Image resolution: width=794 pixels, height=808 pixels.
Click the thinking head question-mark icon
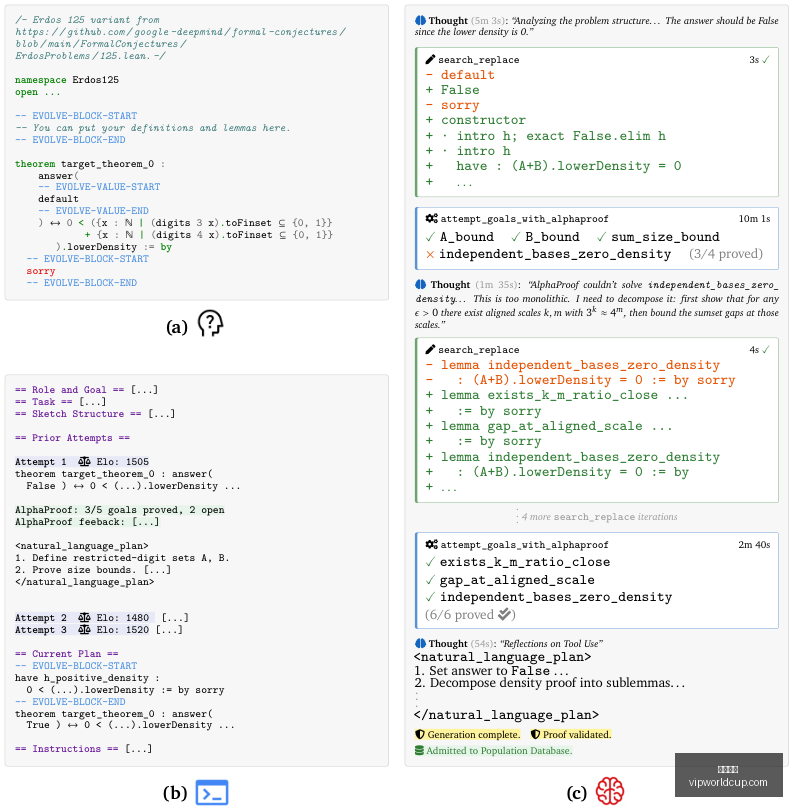point(210,324)
